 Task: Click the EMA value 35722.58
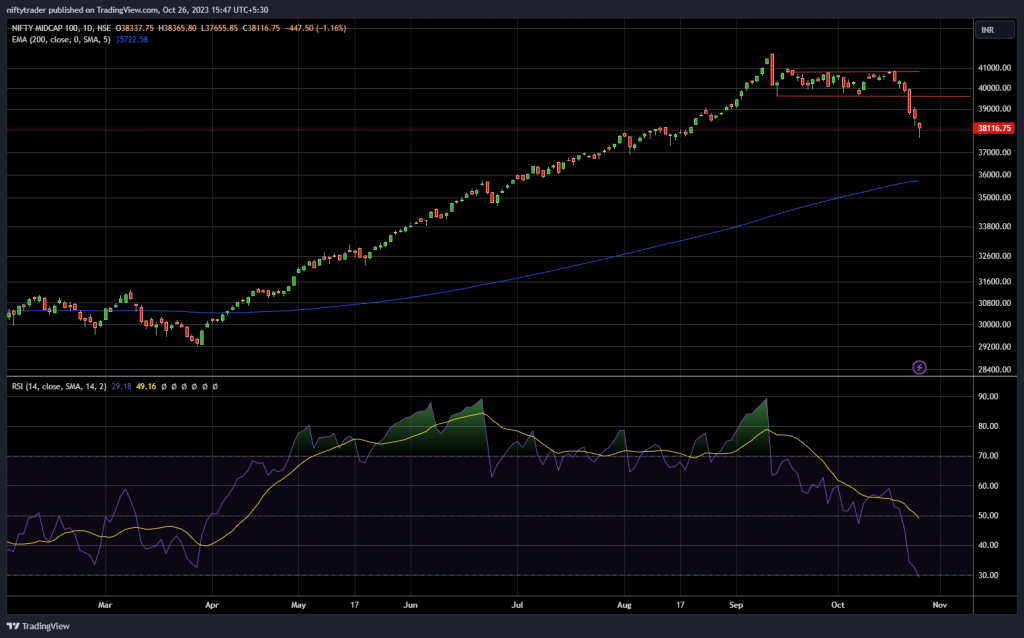132,40
